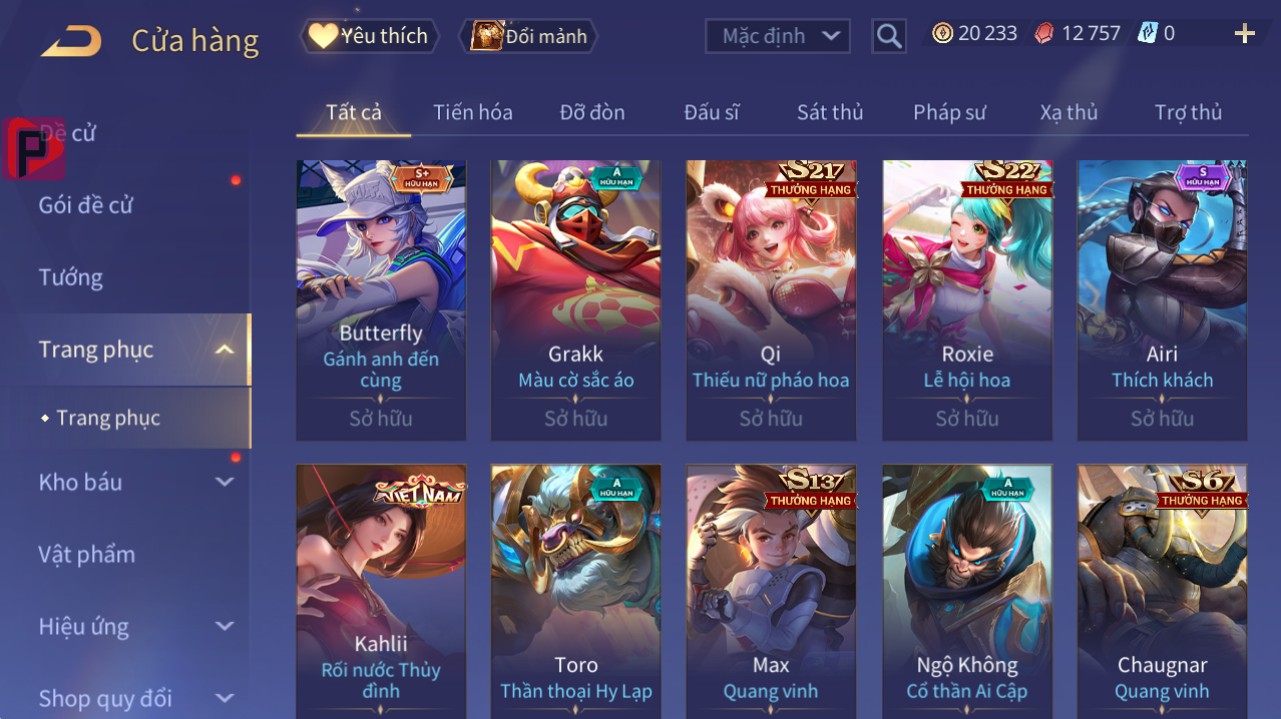Expand the Shop quy đổi section
Screen dimensions: 1281x719
point(225,698)
